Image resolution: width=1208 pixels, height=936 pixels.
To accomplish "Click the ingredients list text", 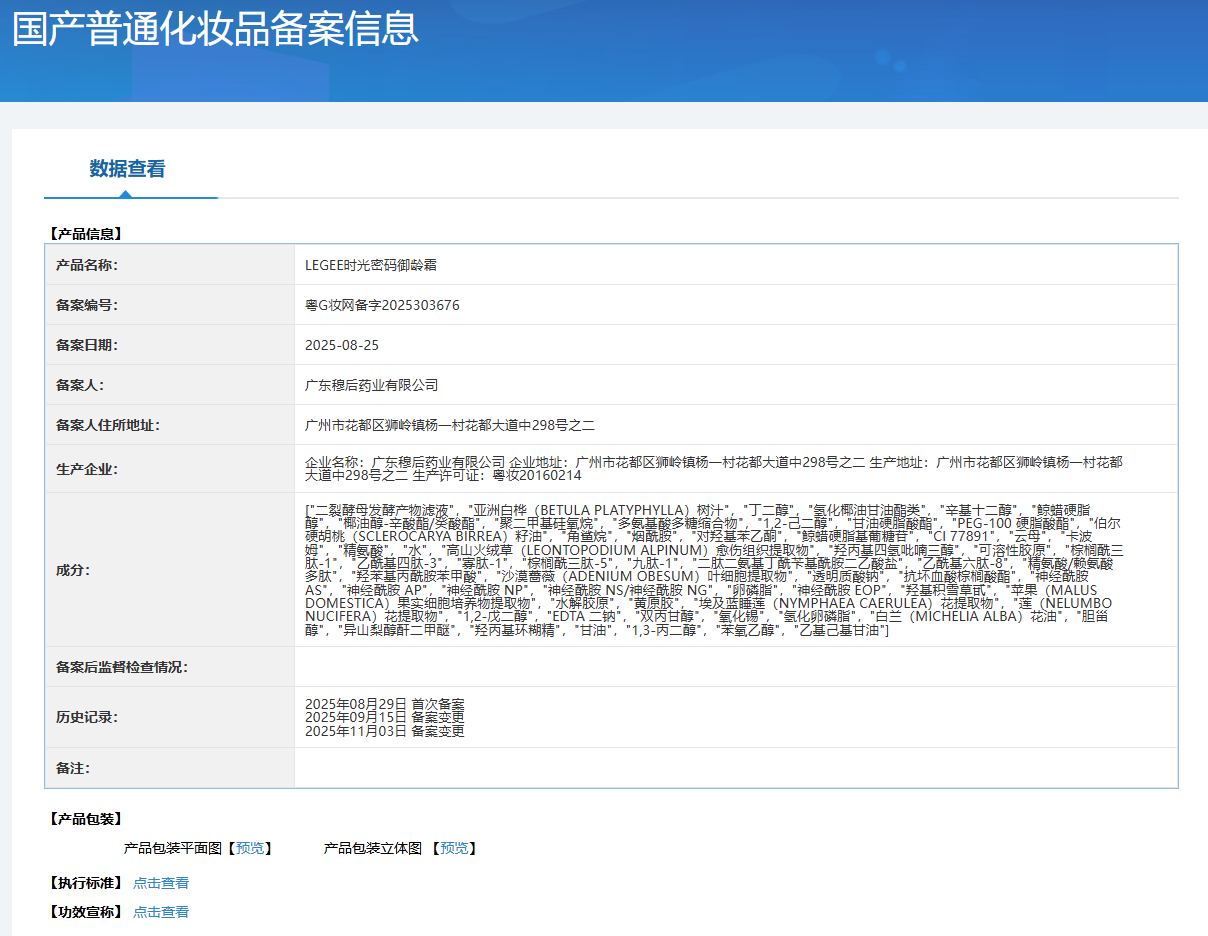I will coord(714,570).
